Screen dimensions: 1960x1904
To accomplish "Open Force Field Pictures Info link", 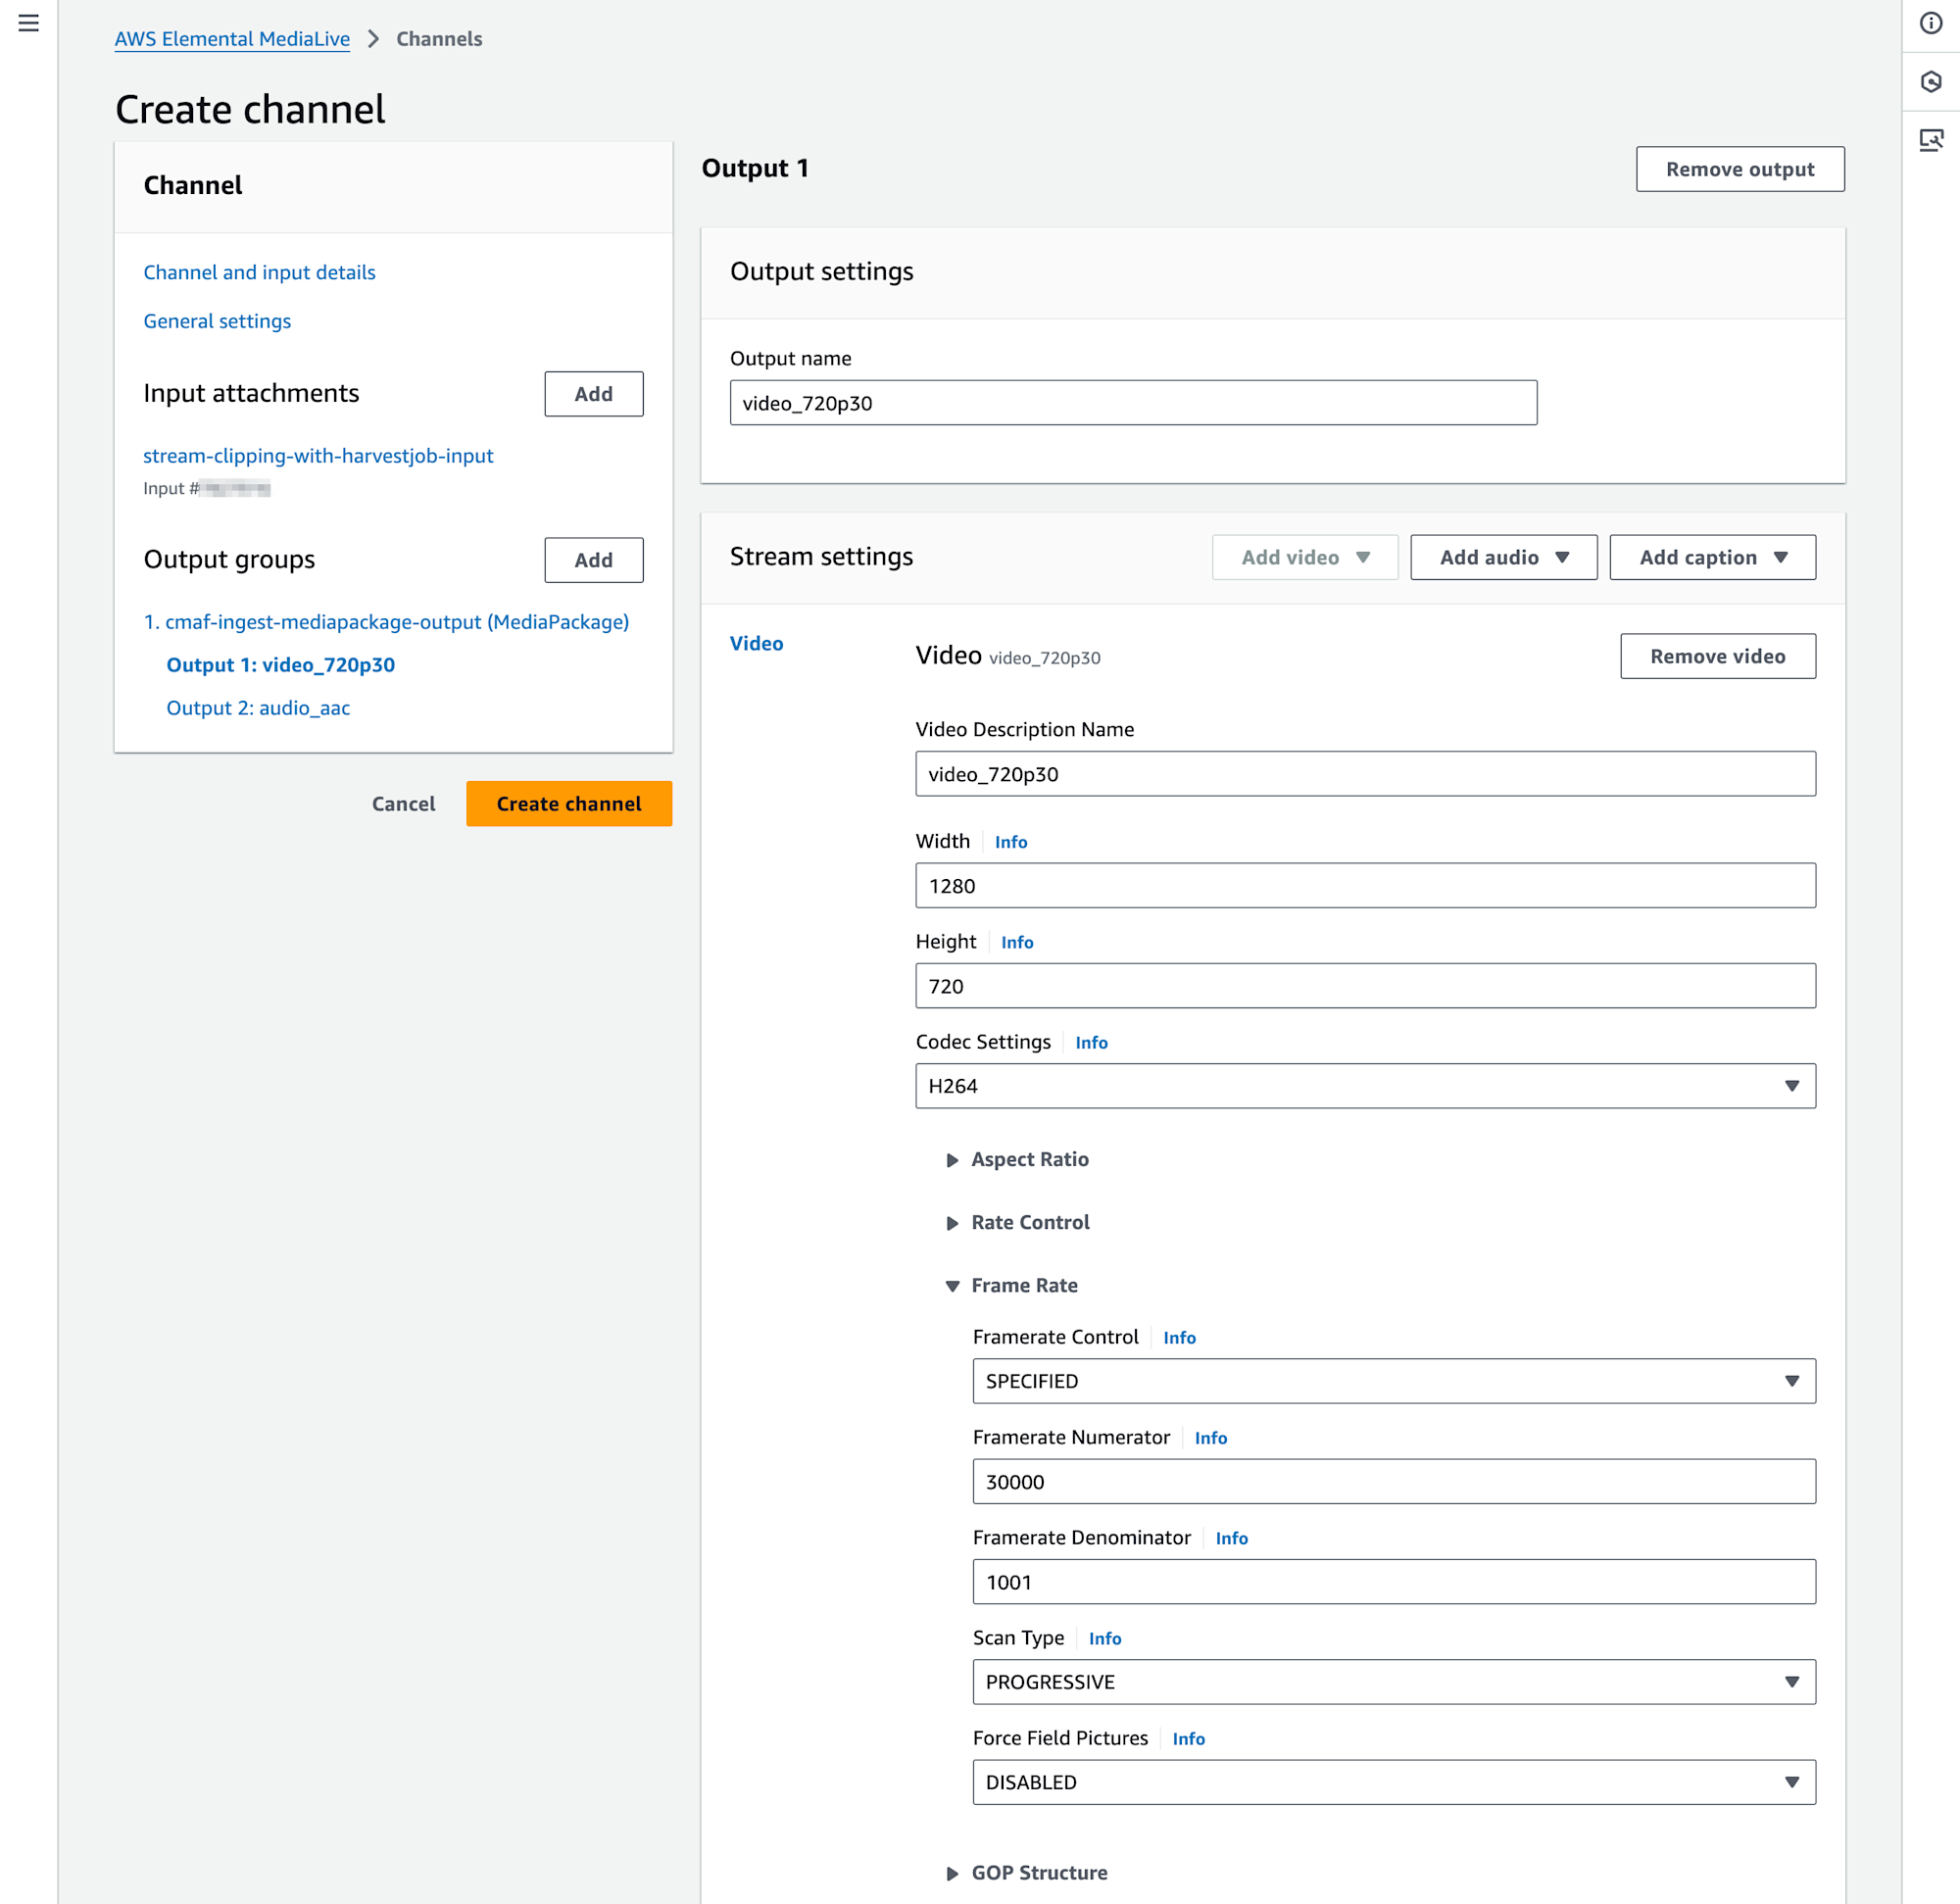I will (x=1188, y=1739).
